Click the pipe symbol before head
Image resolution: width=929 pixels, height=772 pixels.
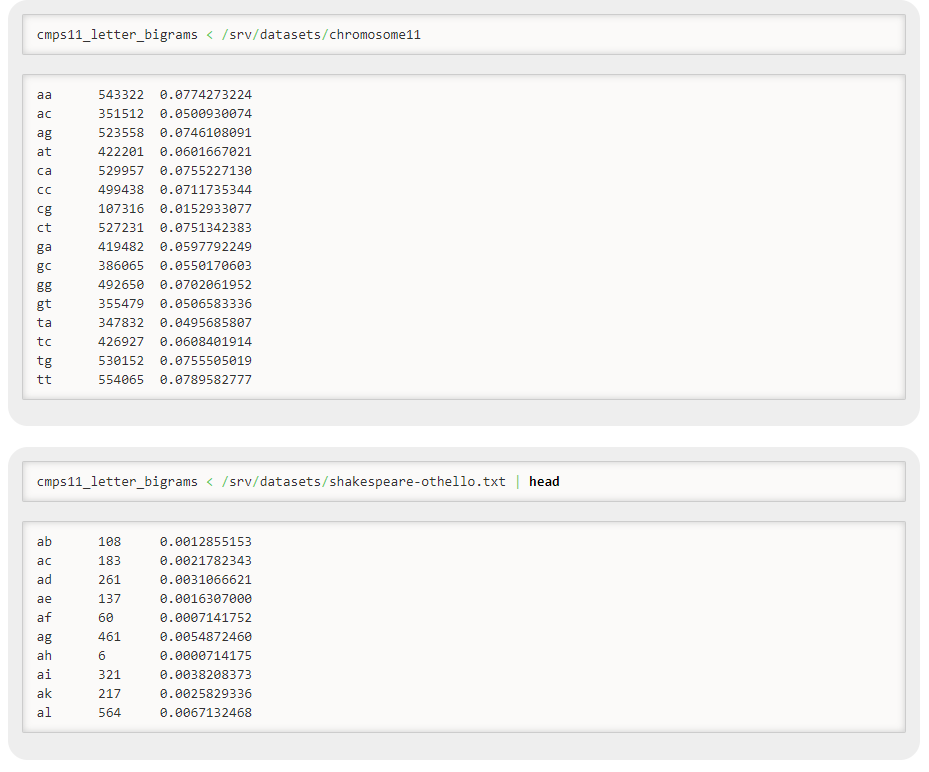[520, 481]
